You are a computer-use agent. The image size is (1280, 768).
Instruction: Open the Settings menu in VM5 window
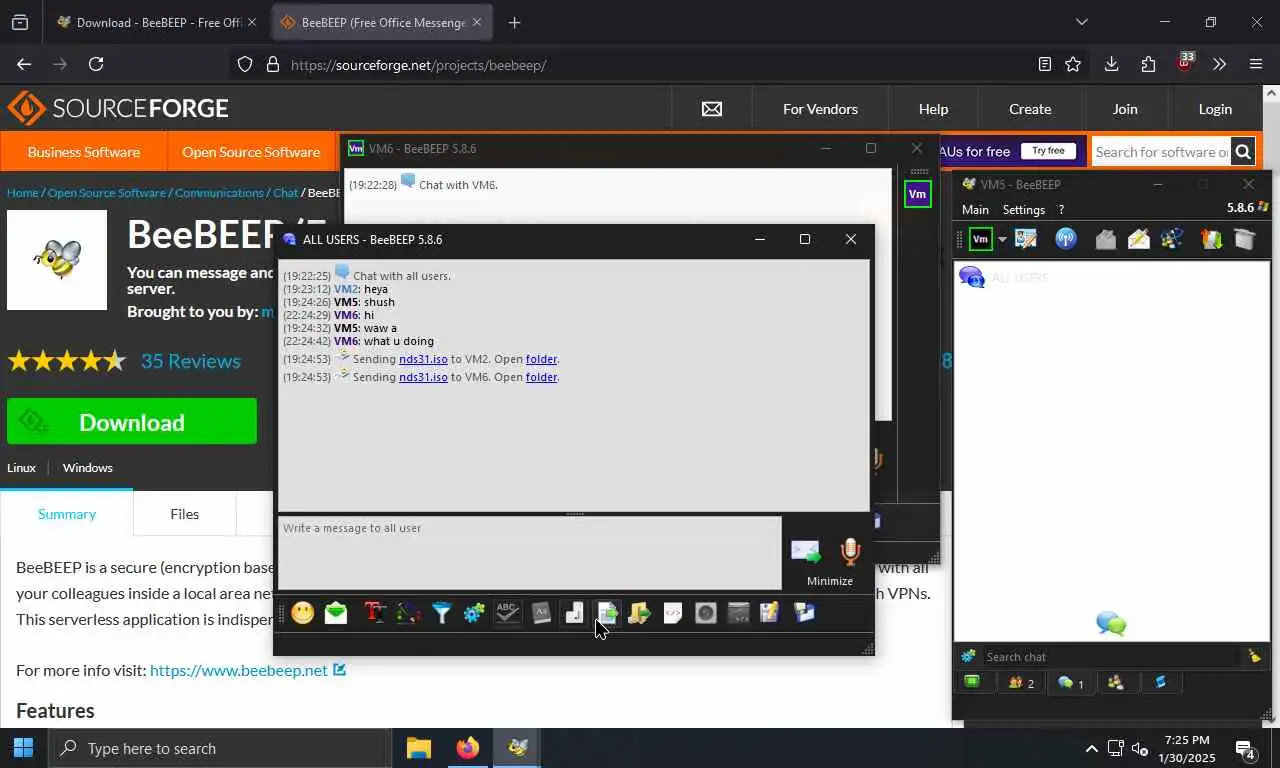pos(1024,210)
